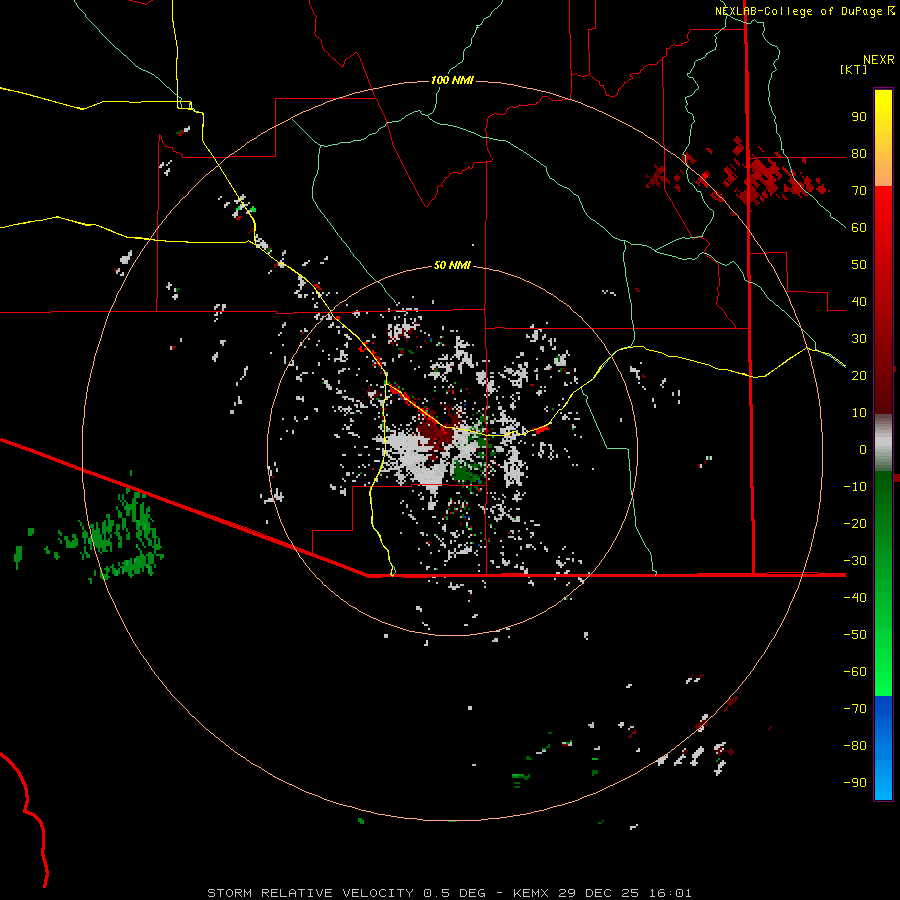Click the -30 value on velocity scale
Viewport: 900px width, 900px height.
(x=855, y=561)
